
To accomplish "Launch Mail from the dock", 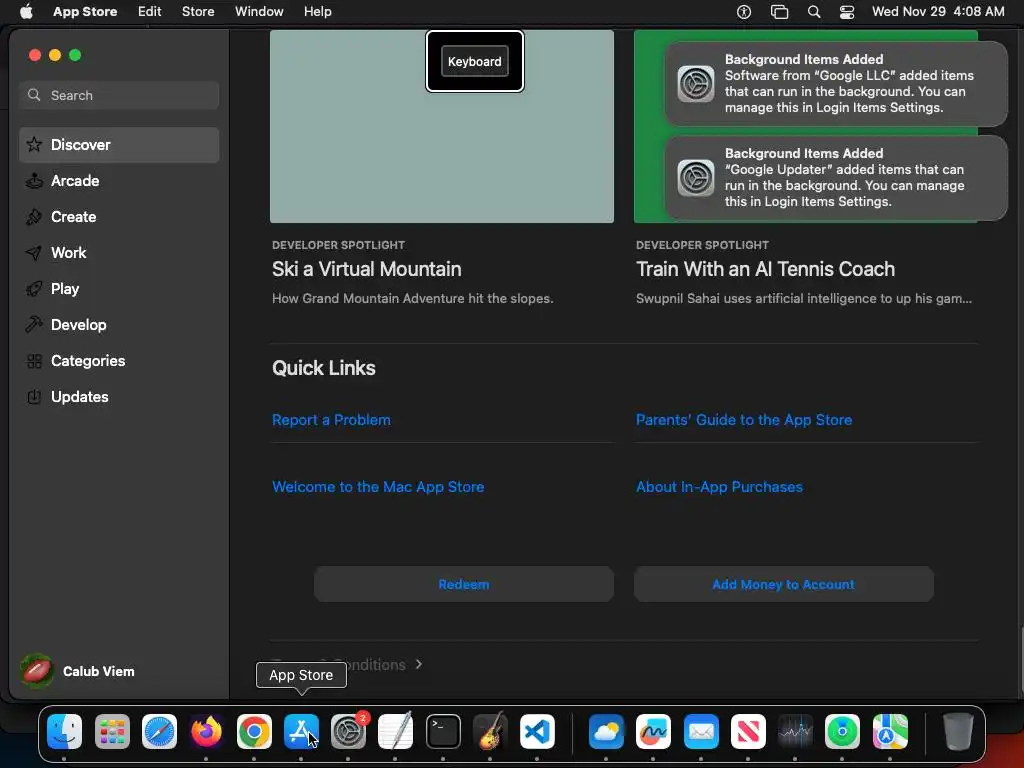I will (x=701, y=731).
